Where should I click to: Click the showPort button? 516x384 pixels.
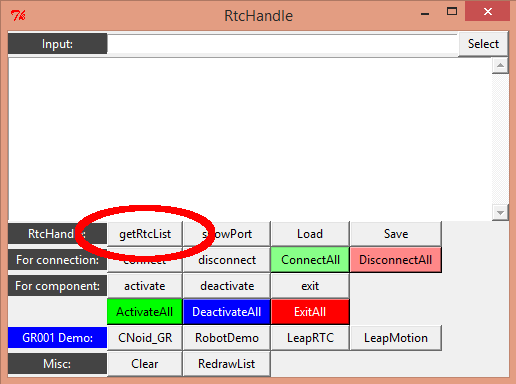pyautogui.click(x=227, y=234)
